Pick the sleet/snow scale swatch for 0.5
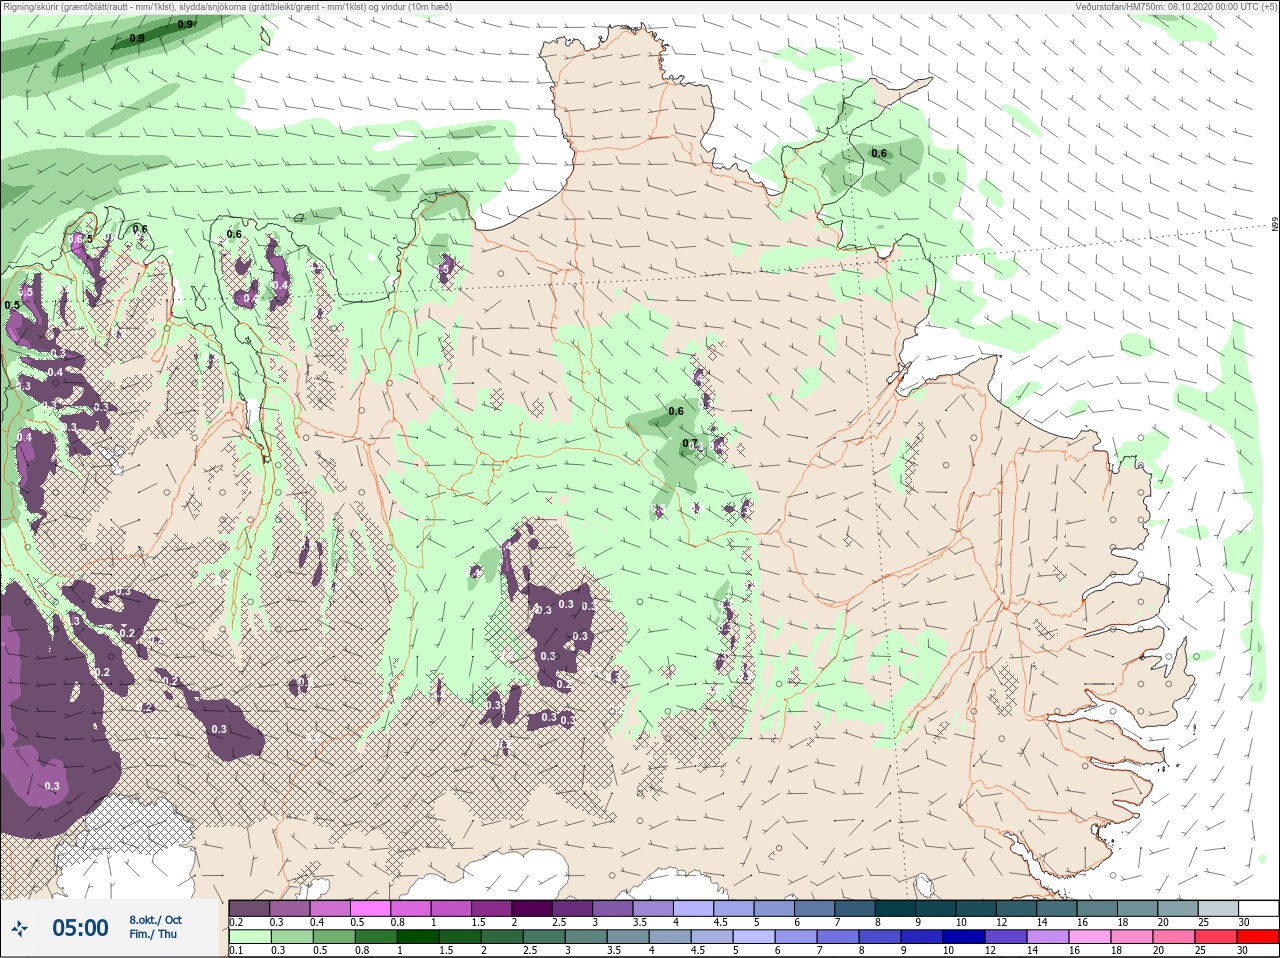The image size is (1280, 958). coord(371,908)
